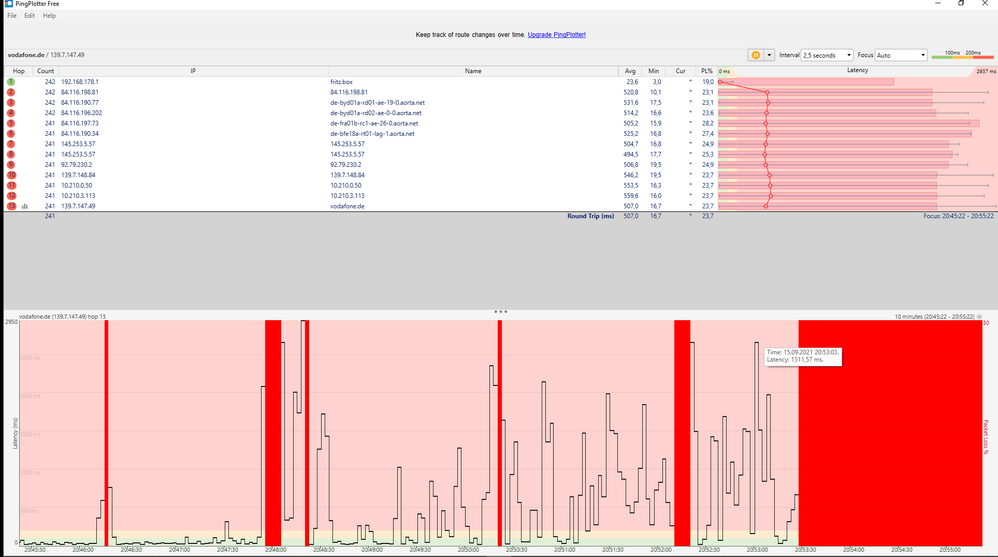Select hop 9 red number icon
This screenshot has height=557, width=998.
[x=11, y=165]
